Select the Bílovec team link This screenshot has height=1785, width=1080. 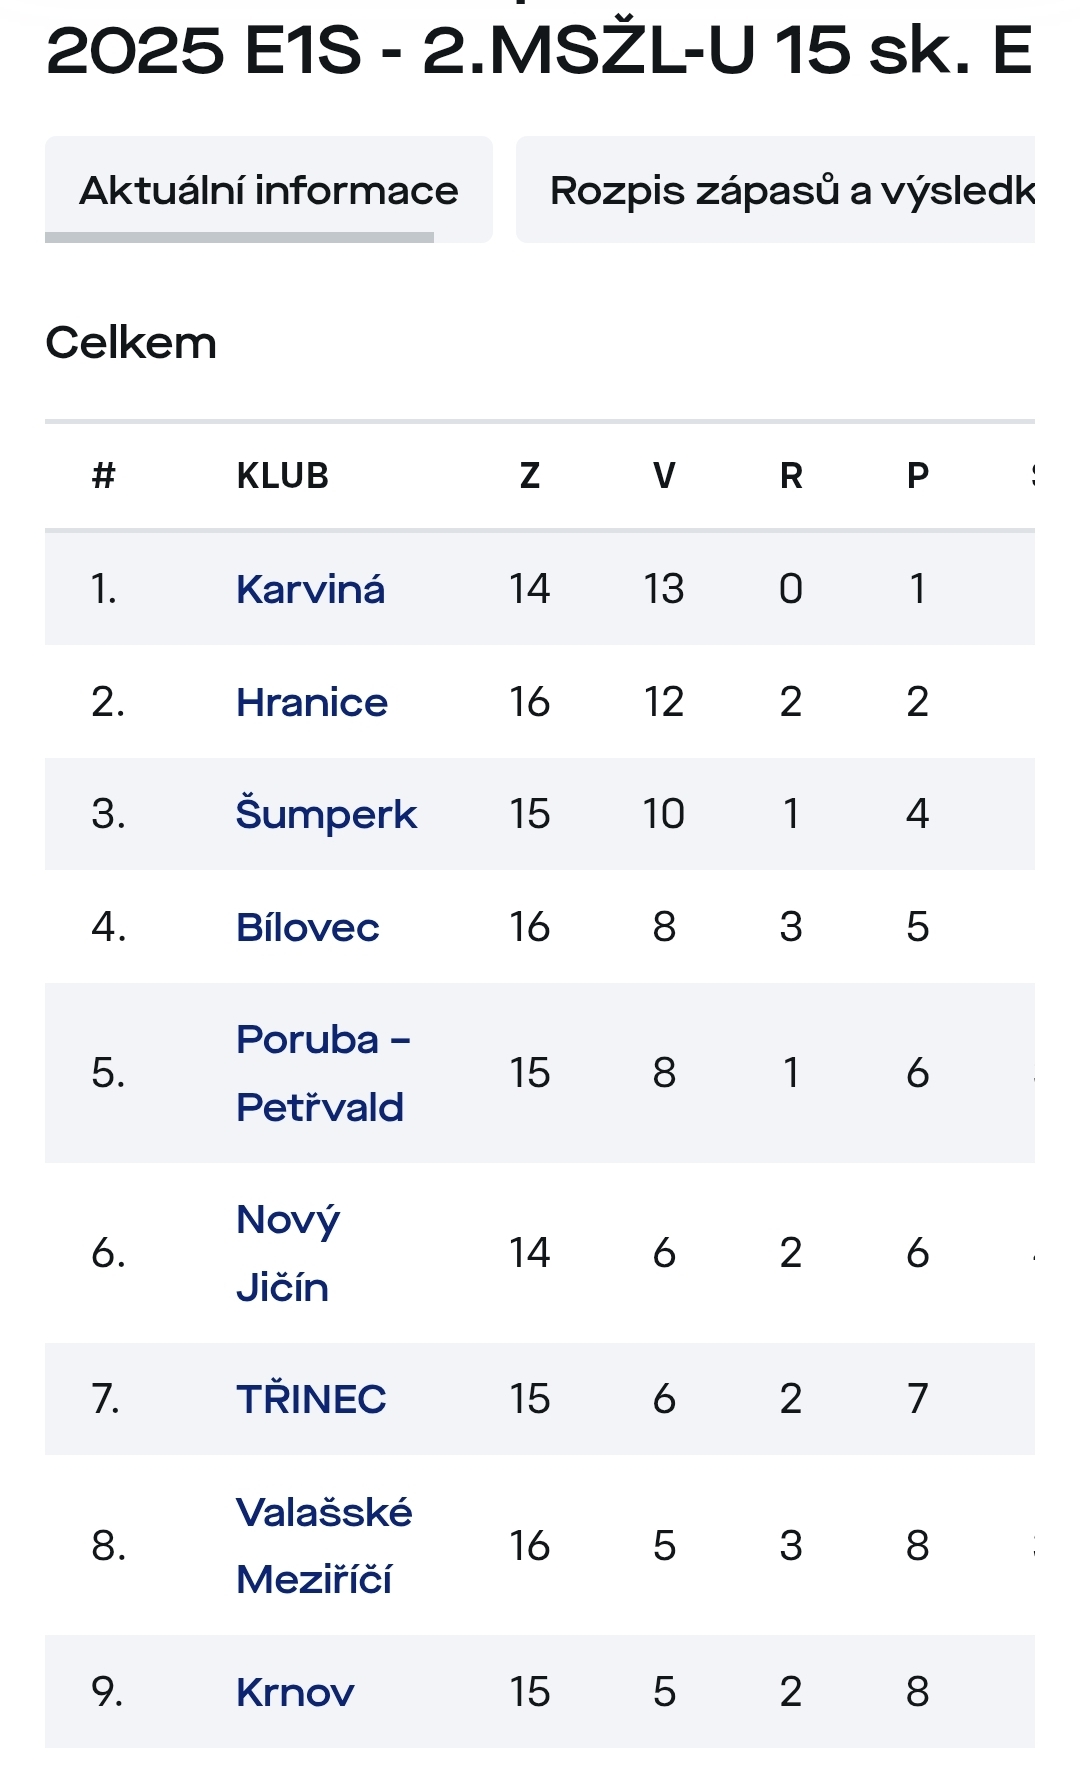307,927
